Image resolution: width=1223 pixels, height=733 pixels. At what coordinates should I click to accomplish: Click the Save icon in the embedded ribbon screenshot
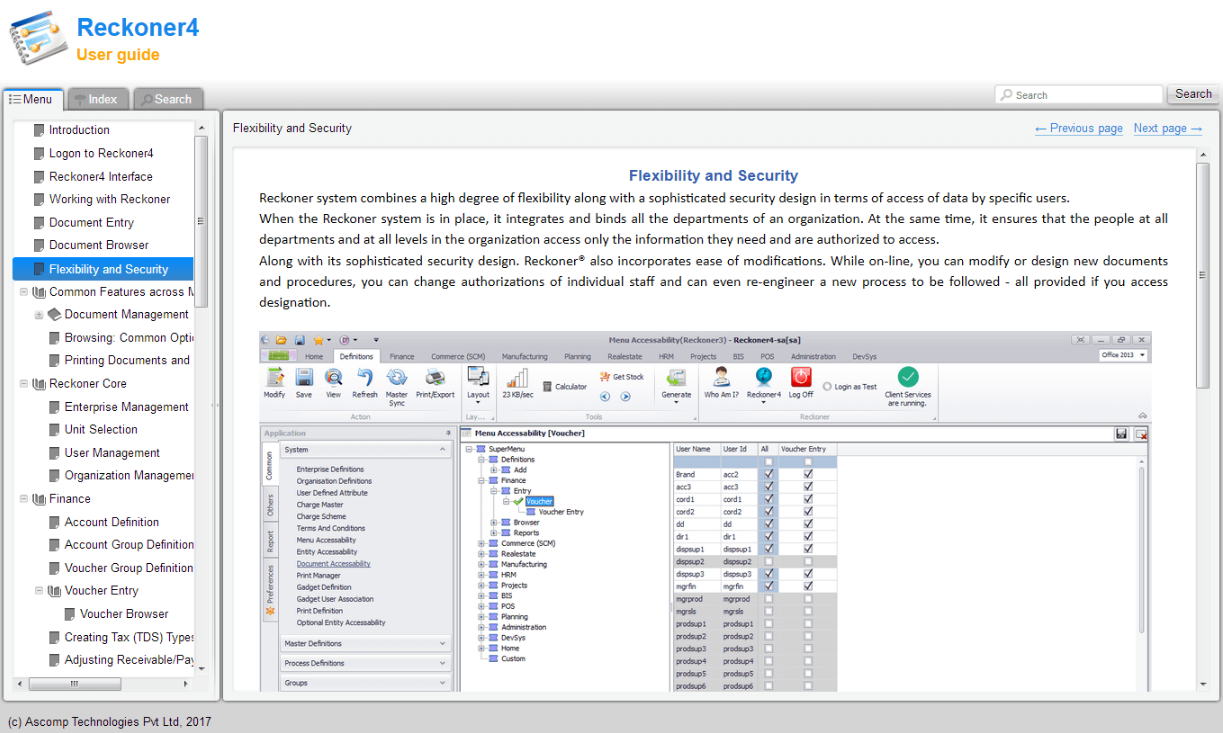(304, 377)
